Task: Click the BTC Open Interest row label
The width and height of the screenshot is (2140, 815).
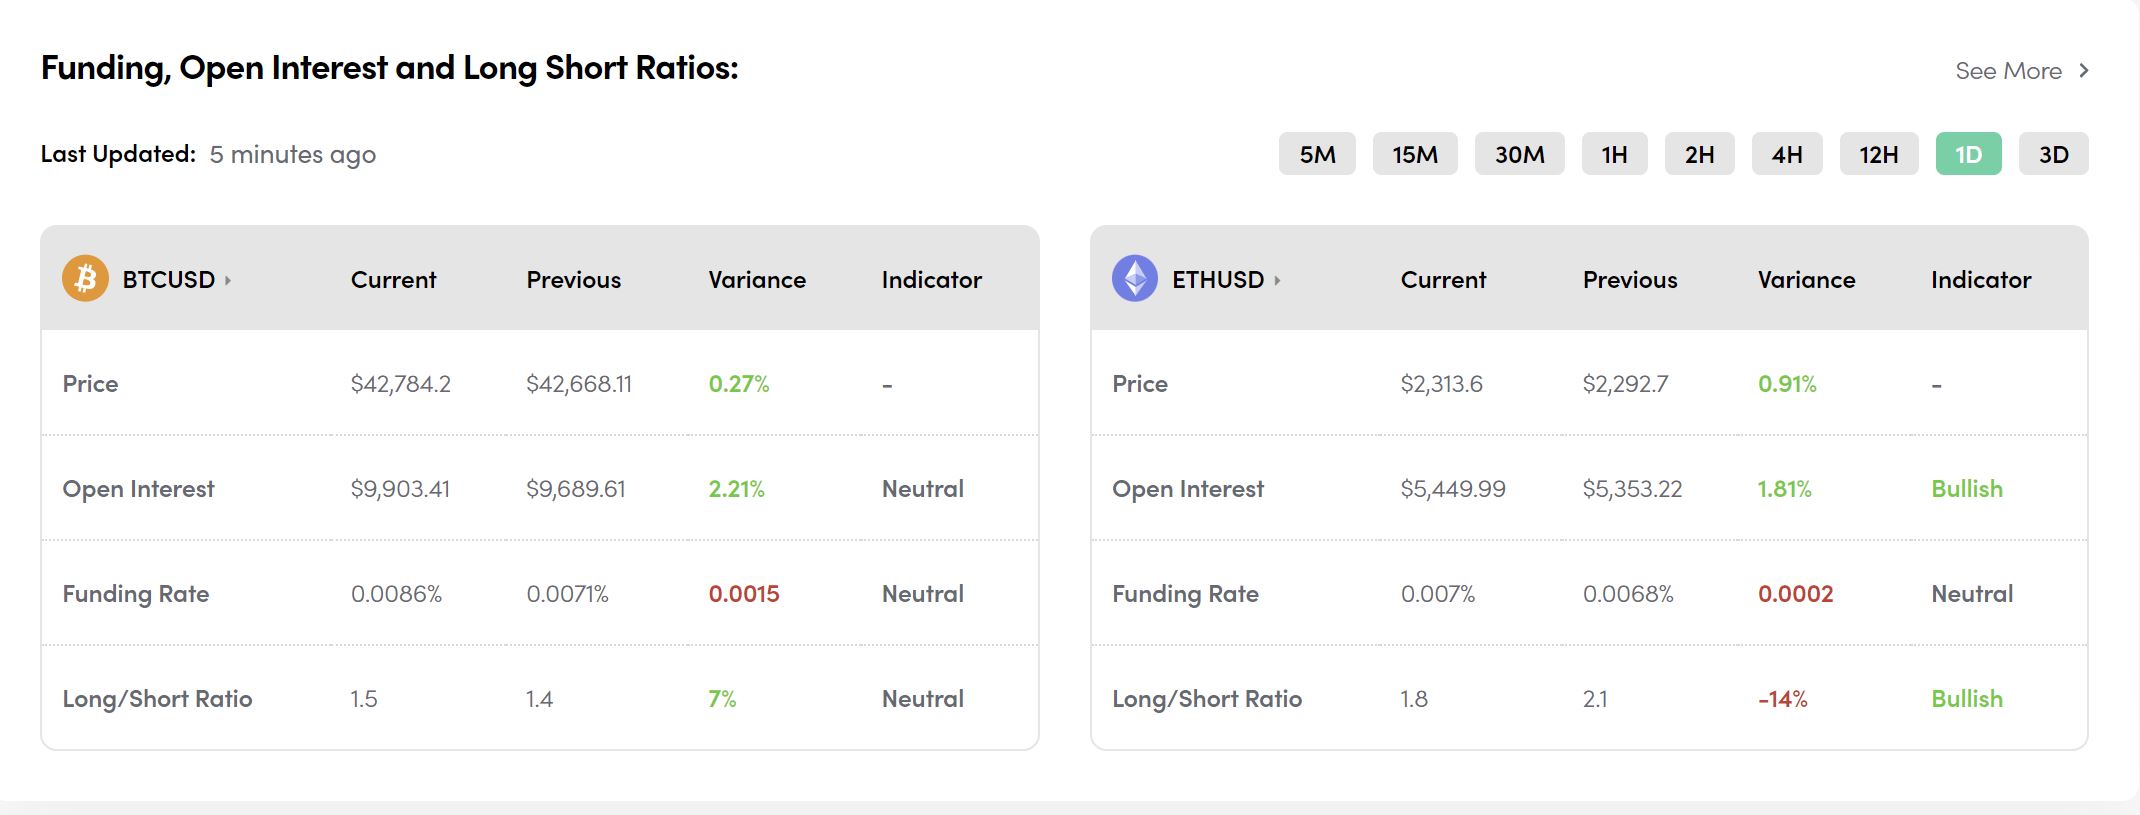Action: (x=138, y=489)
